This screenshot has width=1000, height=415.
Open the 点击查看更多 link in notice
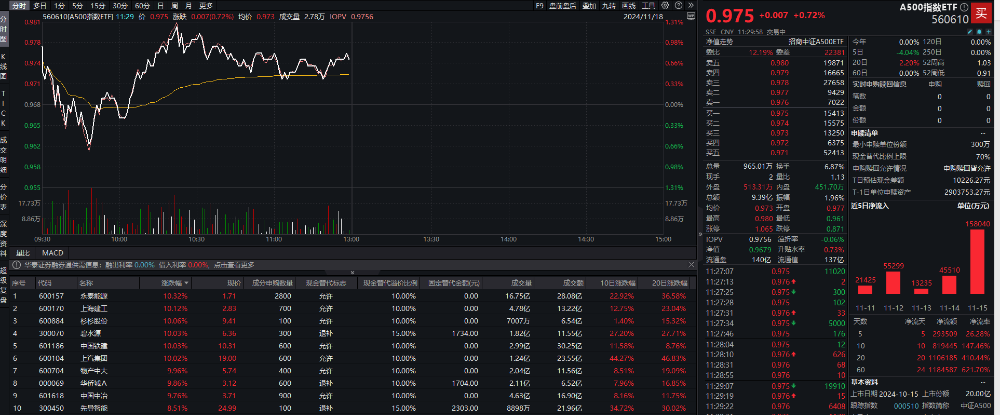233,265
